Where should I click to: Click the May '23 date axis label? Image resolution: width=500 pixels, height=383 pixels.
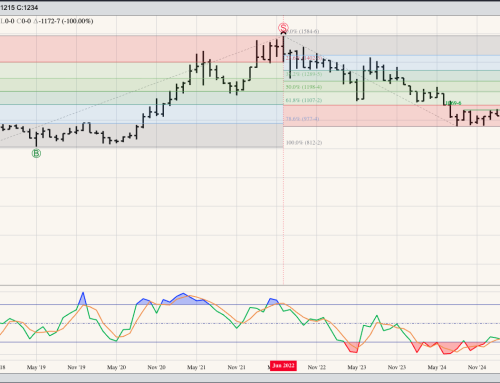[357, 367]
